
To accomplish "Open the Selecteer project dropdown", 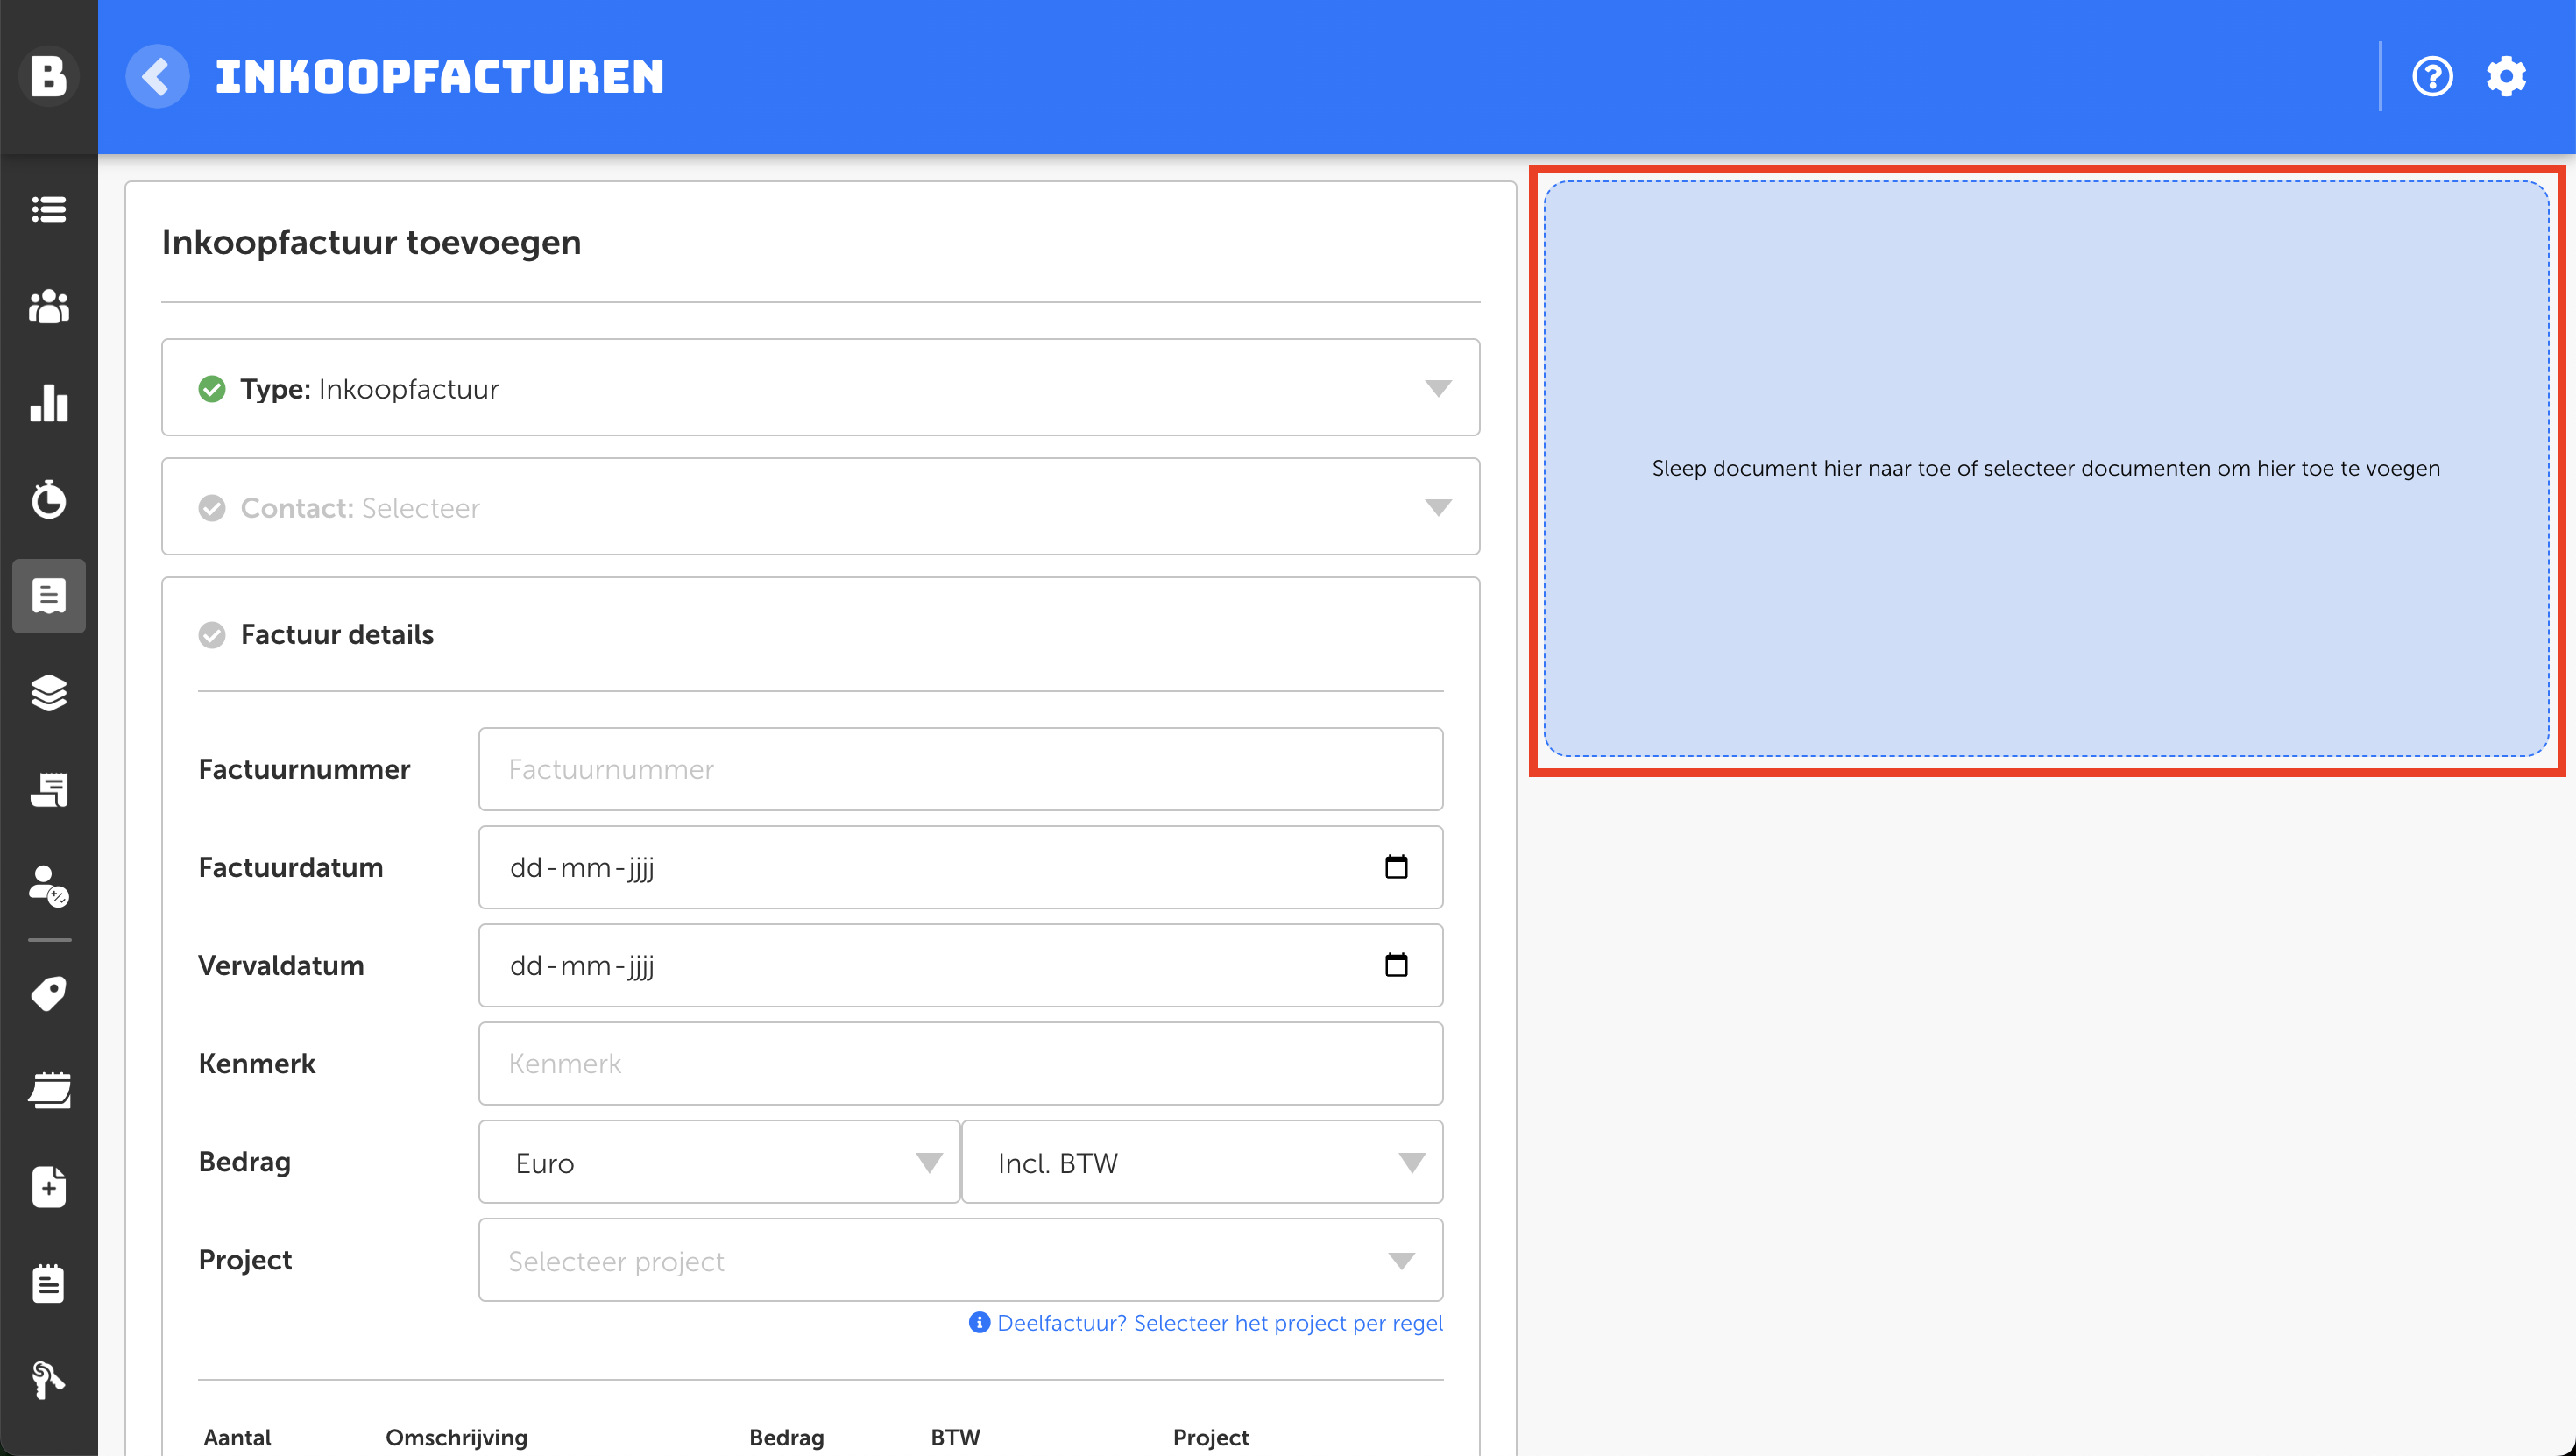I will 960,1260.
